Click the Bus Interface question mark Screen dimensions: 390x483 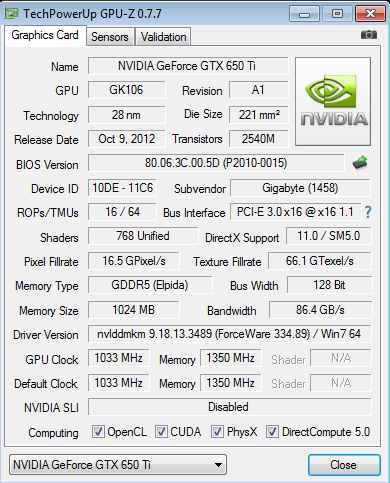pyautogui.click(x=368, y=212)
